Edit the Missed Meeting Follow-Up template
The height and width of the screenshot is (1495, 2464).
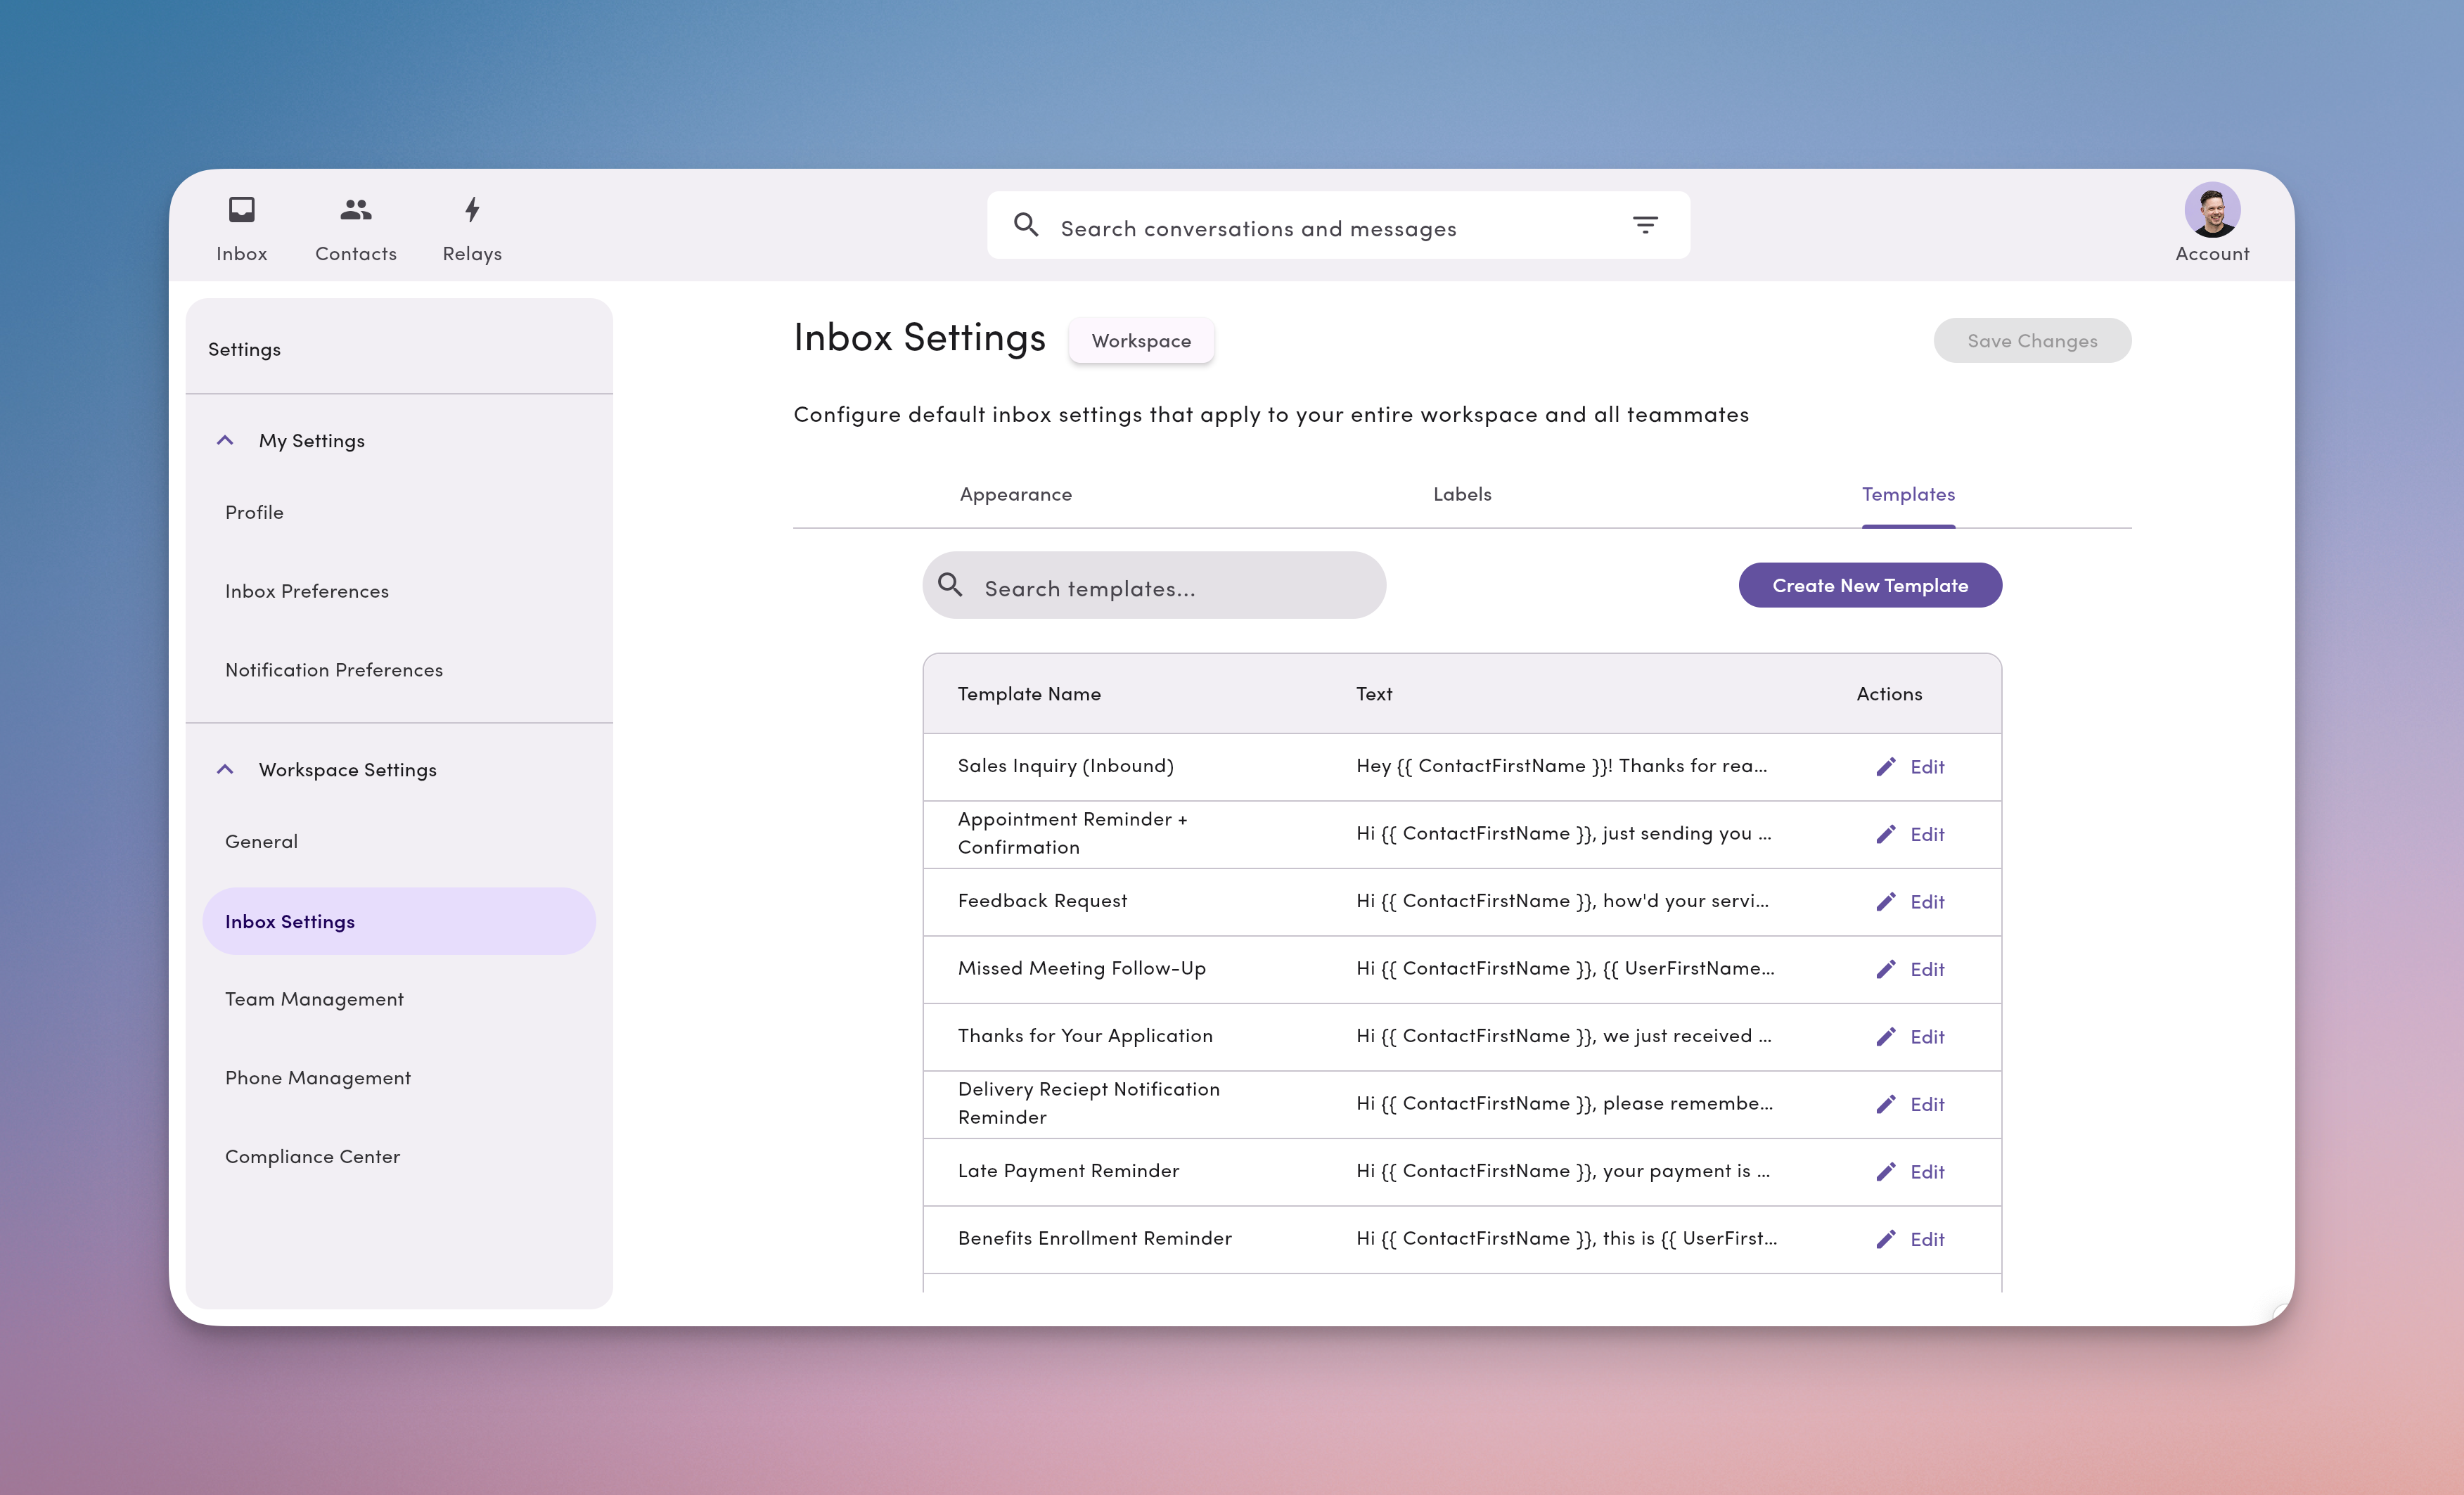coord(1887,968)
